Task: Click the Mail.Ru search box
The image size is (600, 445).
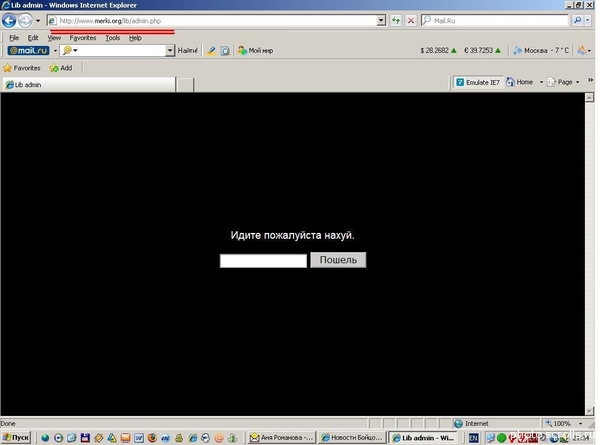Action: click(x=496, y=21)
